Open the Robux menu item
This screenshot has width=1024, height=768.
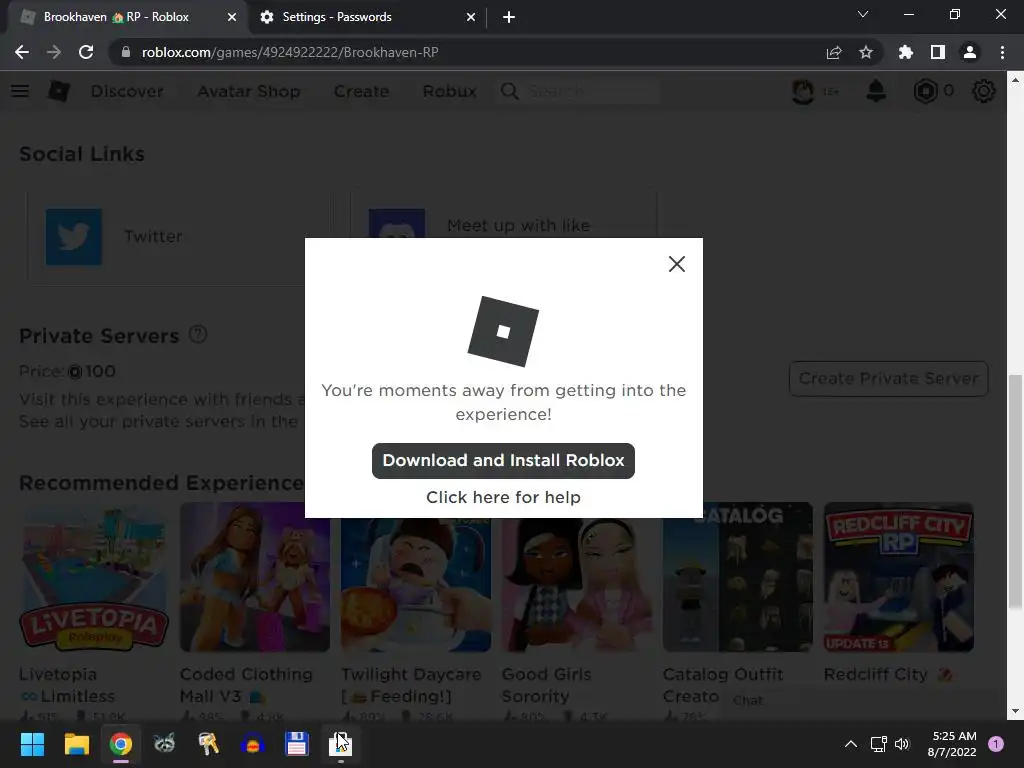[449, 91]
